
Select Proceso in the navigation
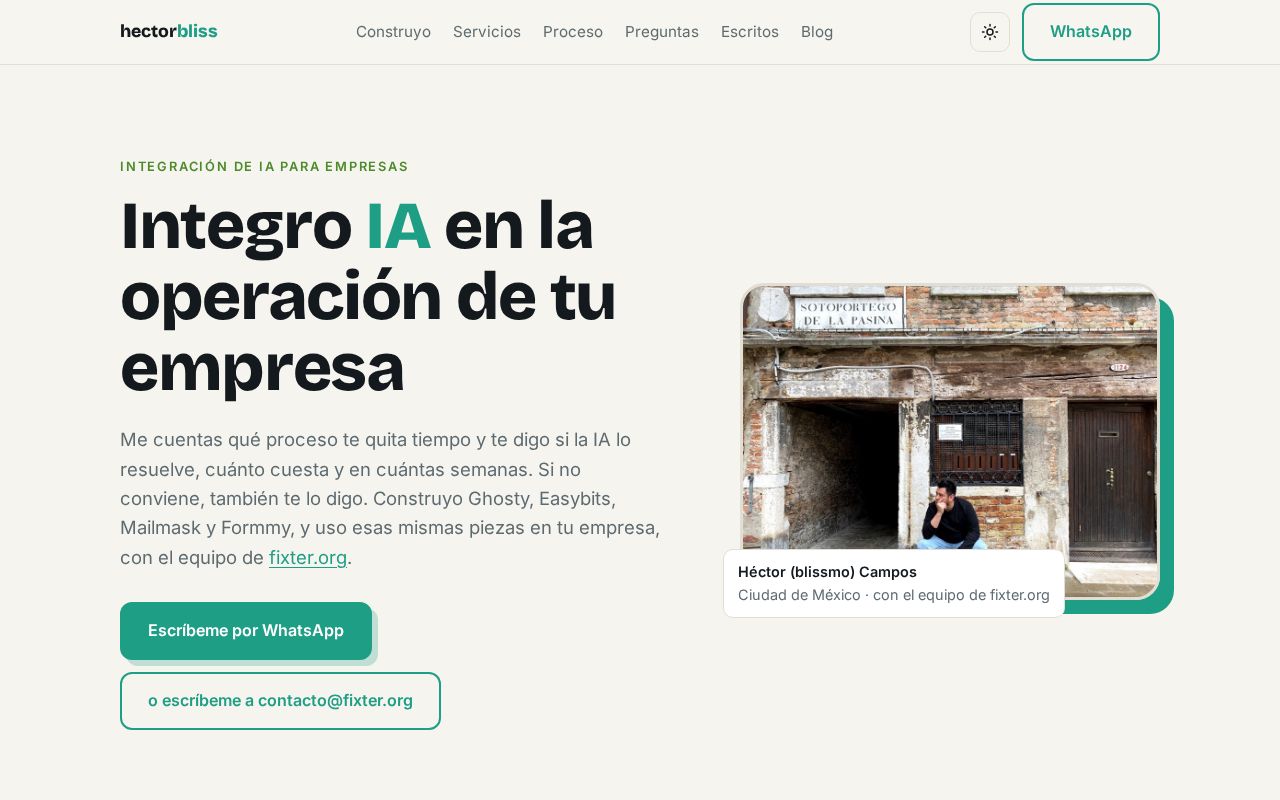573,32
